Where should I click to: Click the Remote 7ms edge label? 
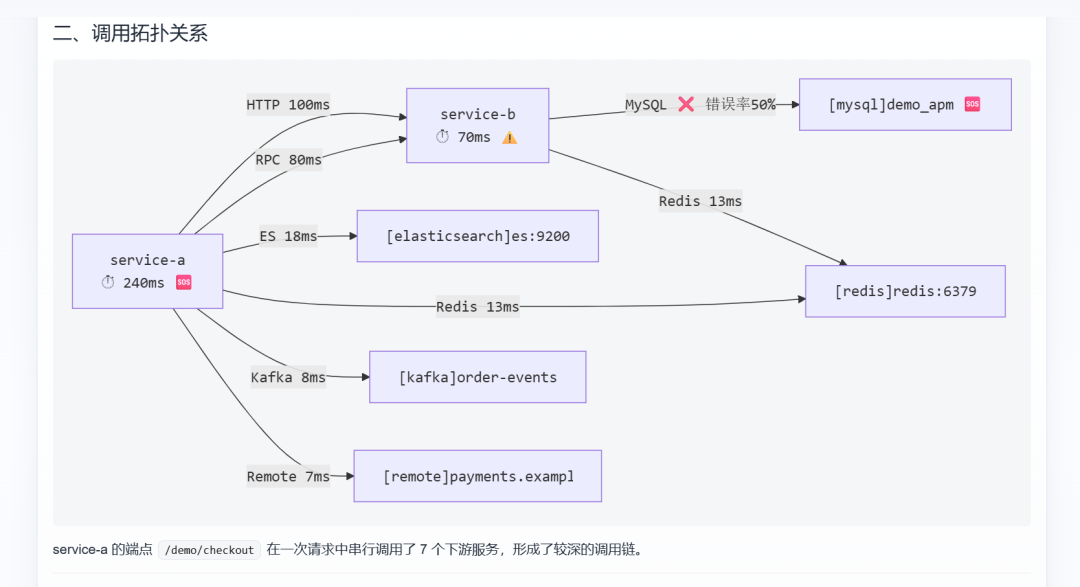point(288,476)
